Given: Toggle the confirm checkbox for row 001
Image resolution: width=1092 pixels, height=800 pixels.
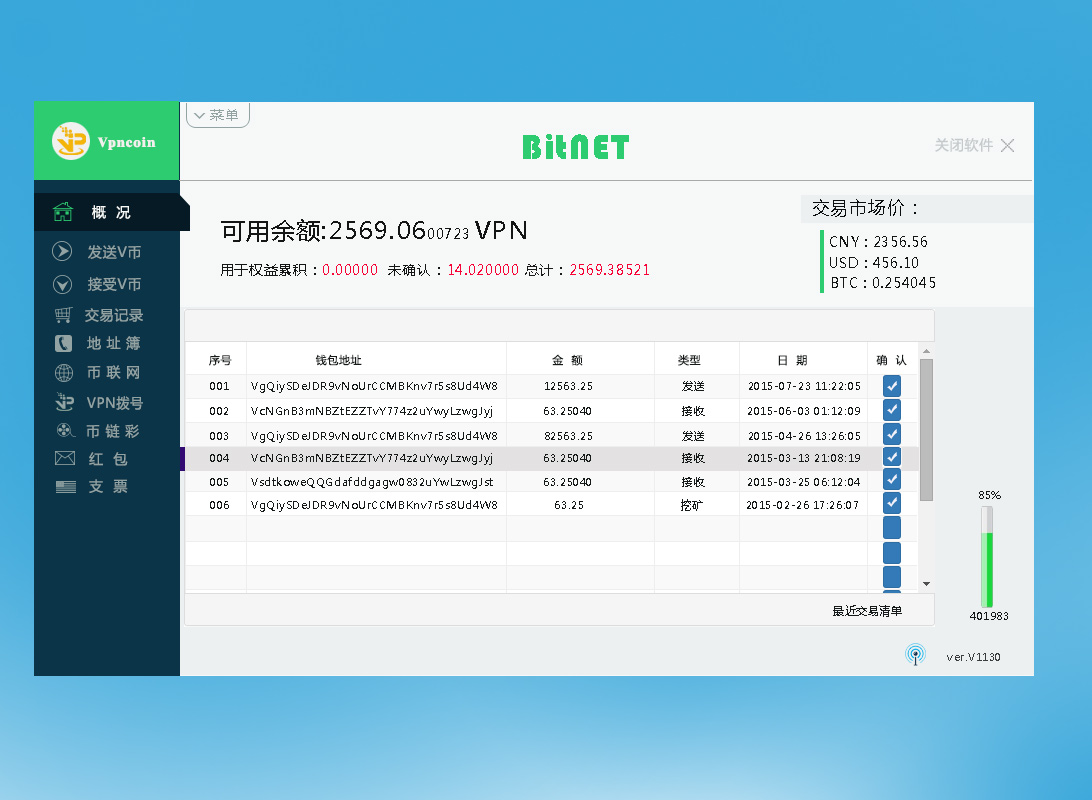Looking at the screenshot, I should 891,386.
